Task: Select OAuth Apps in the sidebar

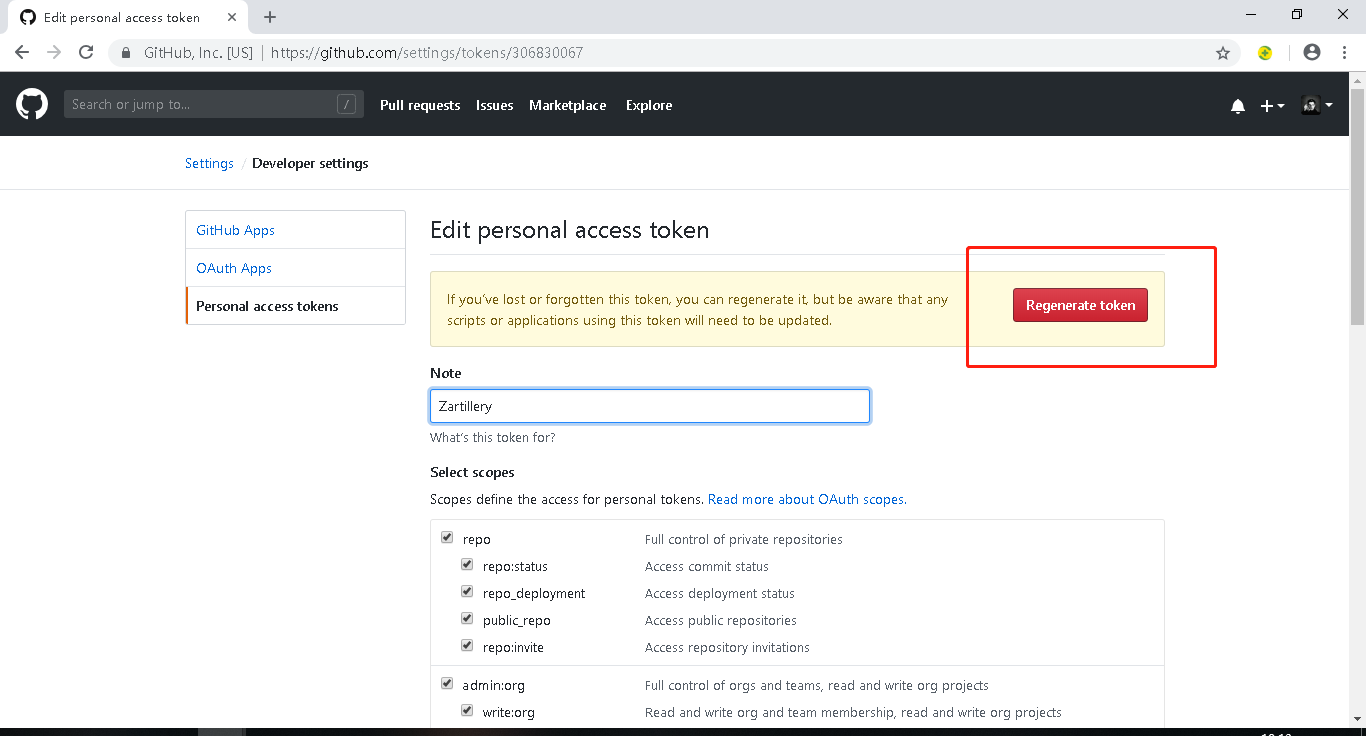Action: click(x=234, y=268)
